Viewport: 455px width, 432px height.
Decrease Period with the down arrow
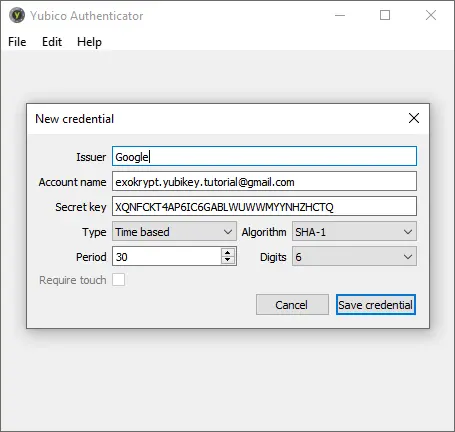pyautogui.click(x=228, y=260)
